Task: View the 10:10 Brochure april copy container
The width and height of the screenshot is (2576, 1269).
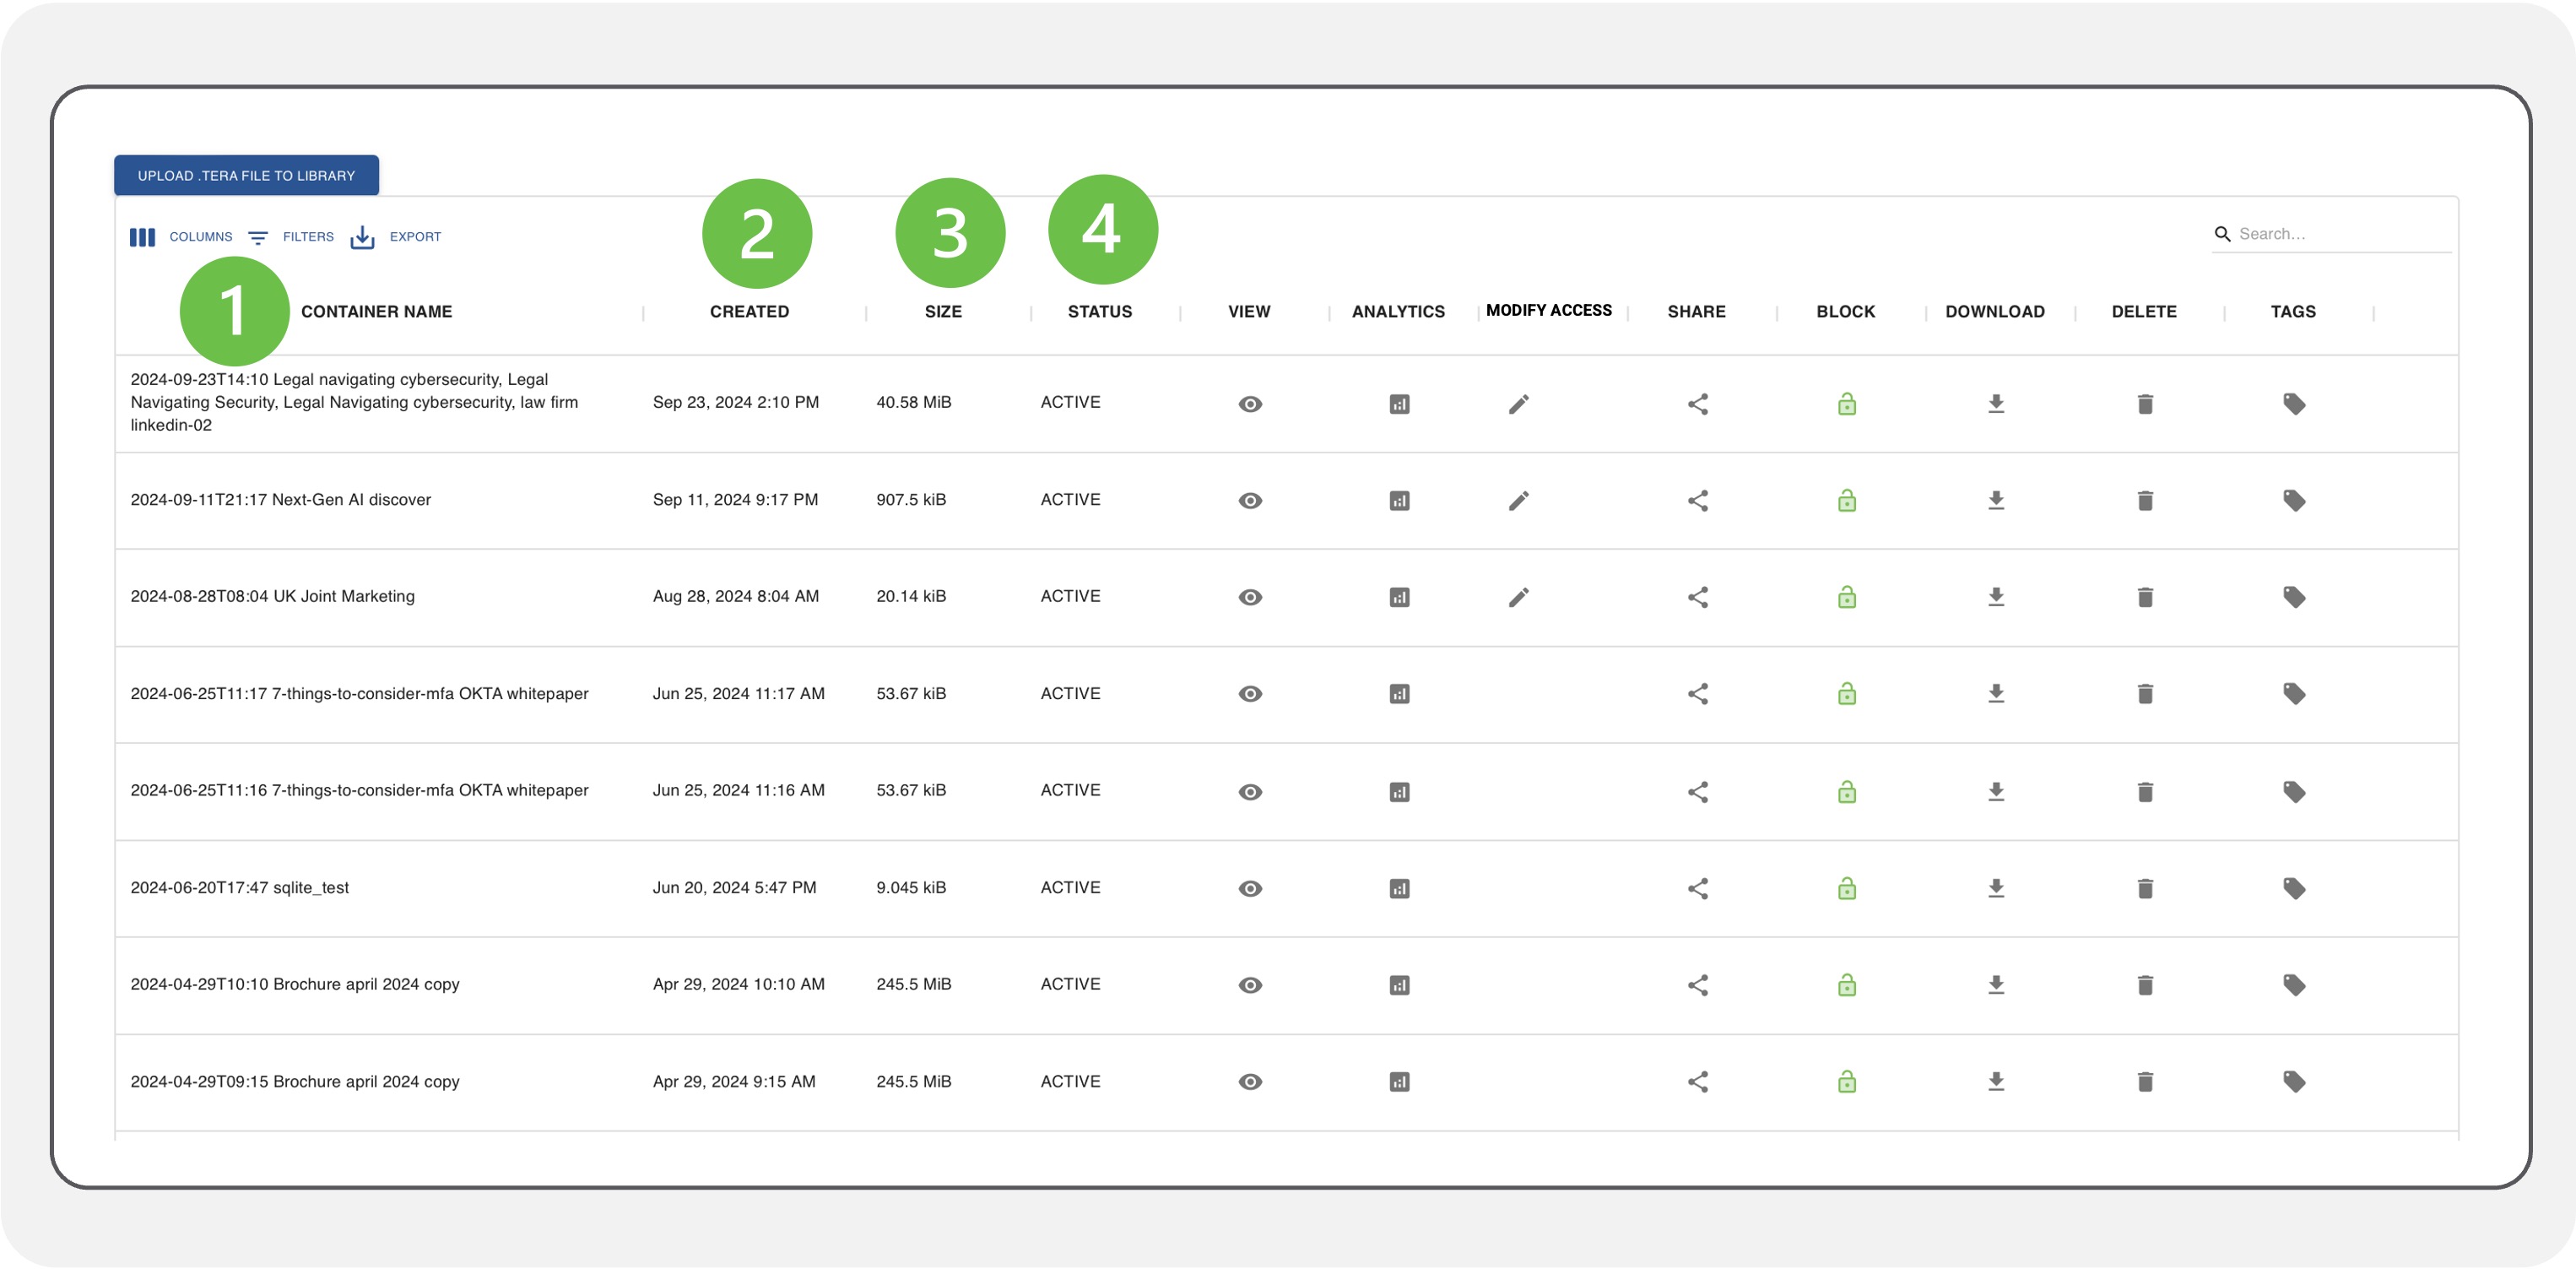Action: [x=1250, y=986]
